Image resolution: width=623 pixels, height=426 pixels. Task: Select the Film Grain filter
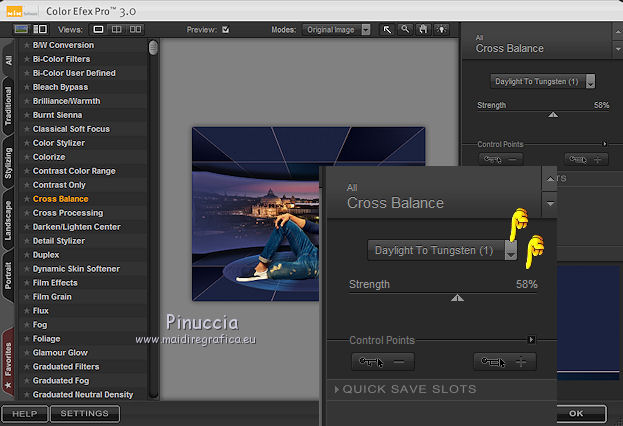(52, 297)
